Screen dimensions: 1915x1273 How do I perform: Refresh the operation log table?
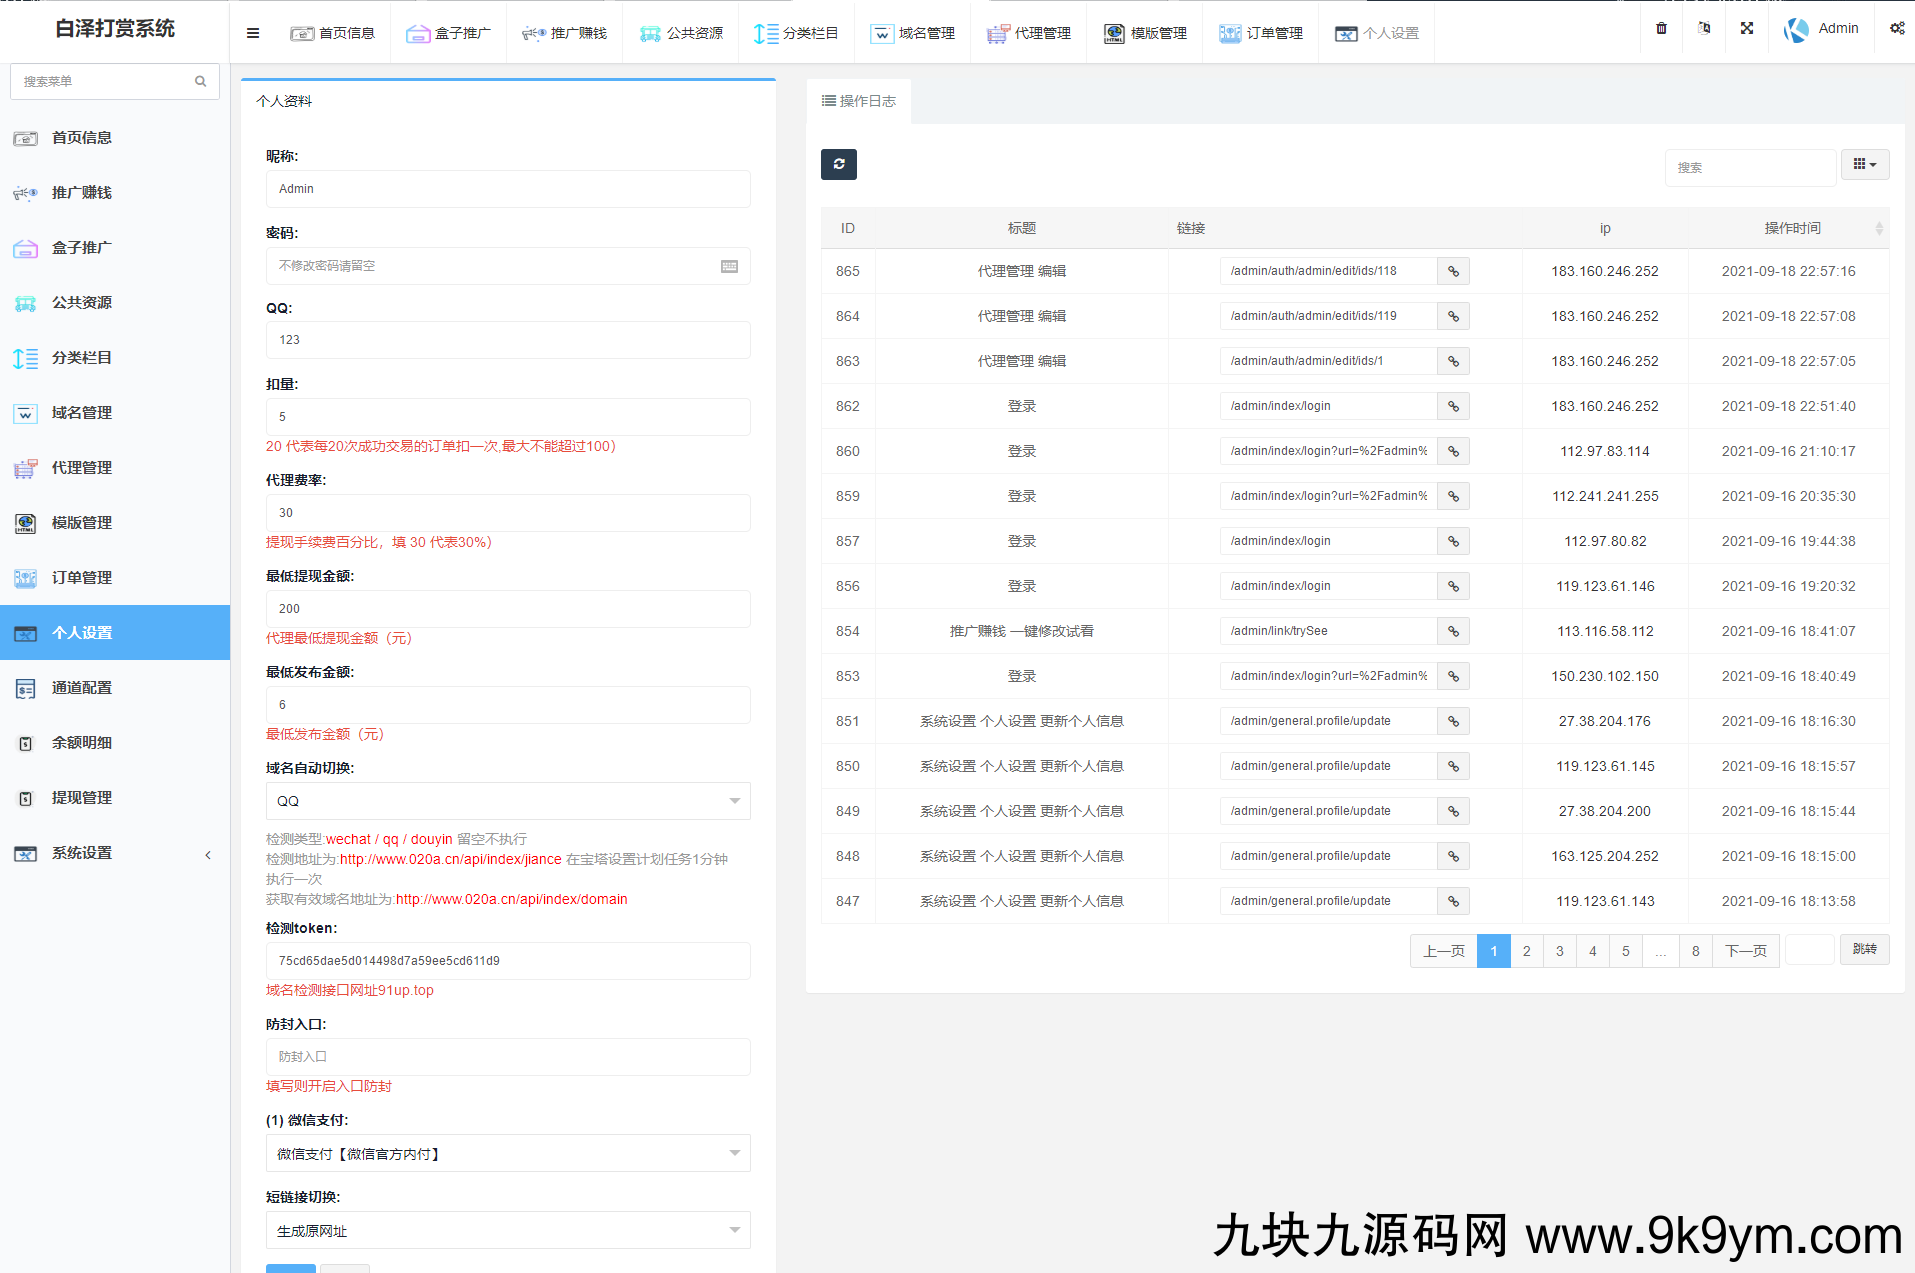838,164
